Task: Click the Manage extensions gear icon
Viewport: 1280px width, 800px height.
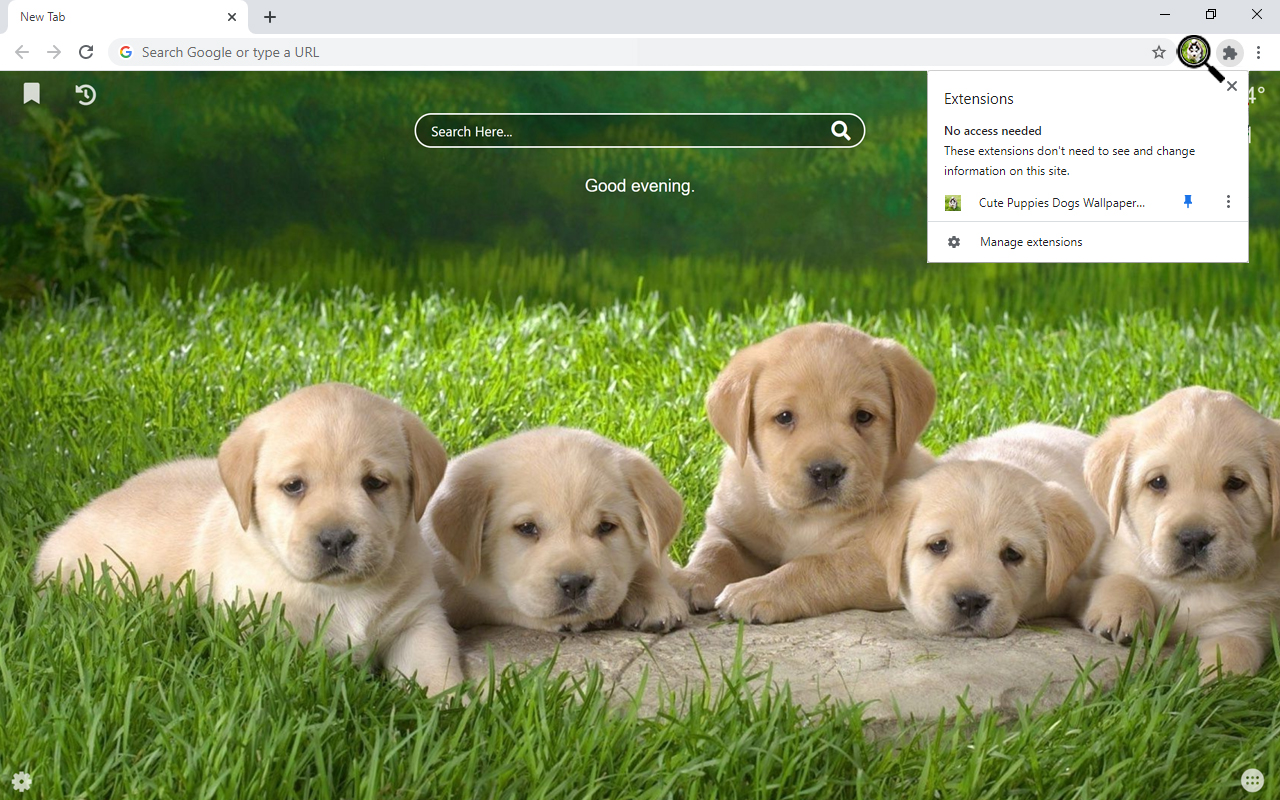Action: pos(954,242)
